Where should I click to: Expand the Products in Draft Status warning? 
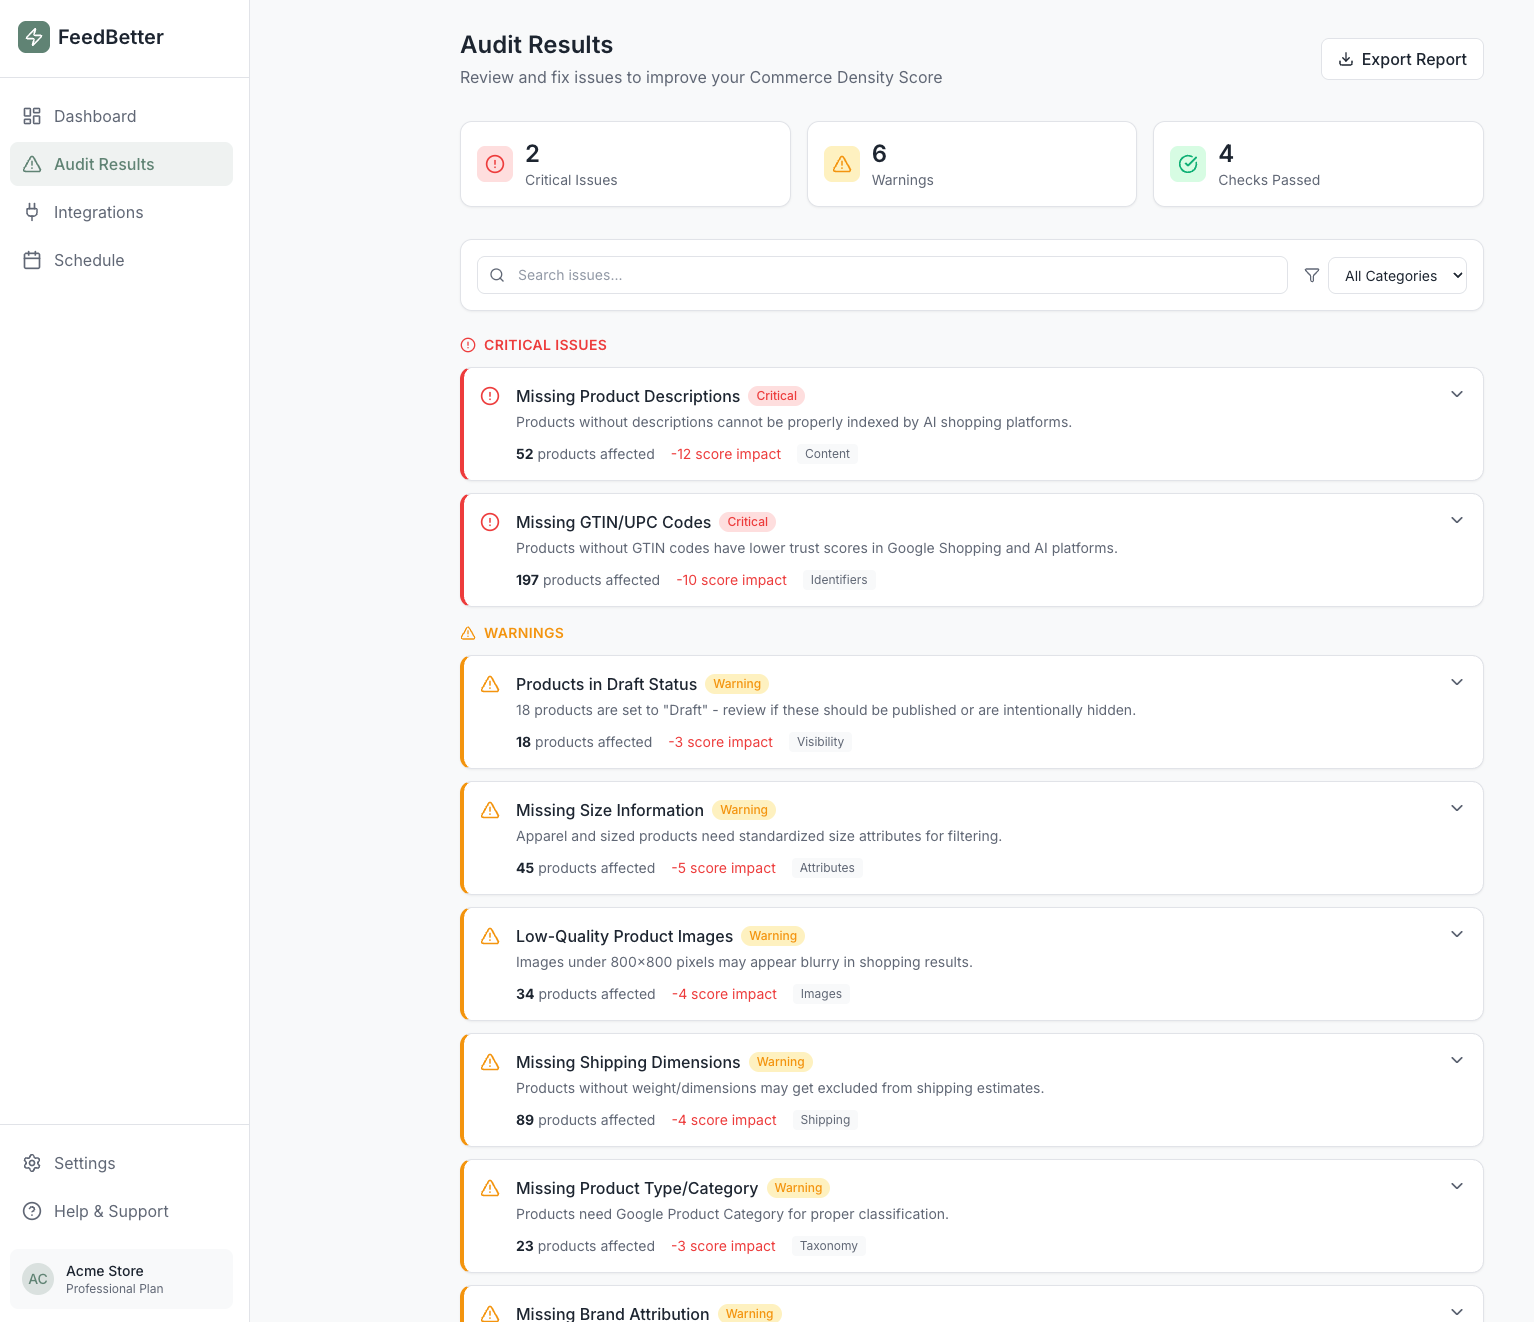(1457, 682)
